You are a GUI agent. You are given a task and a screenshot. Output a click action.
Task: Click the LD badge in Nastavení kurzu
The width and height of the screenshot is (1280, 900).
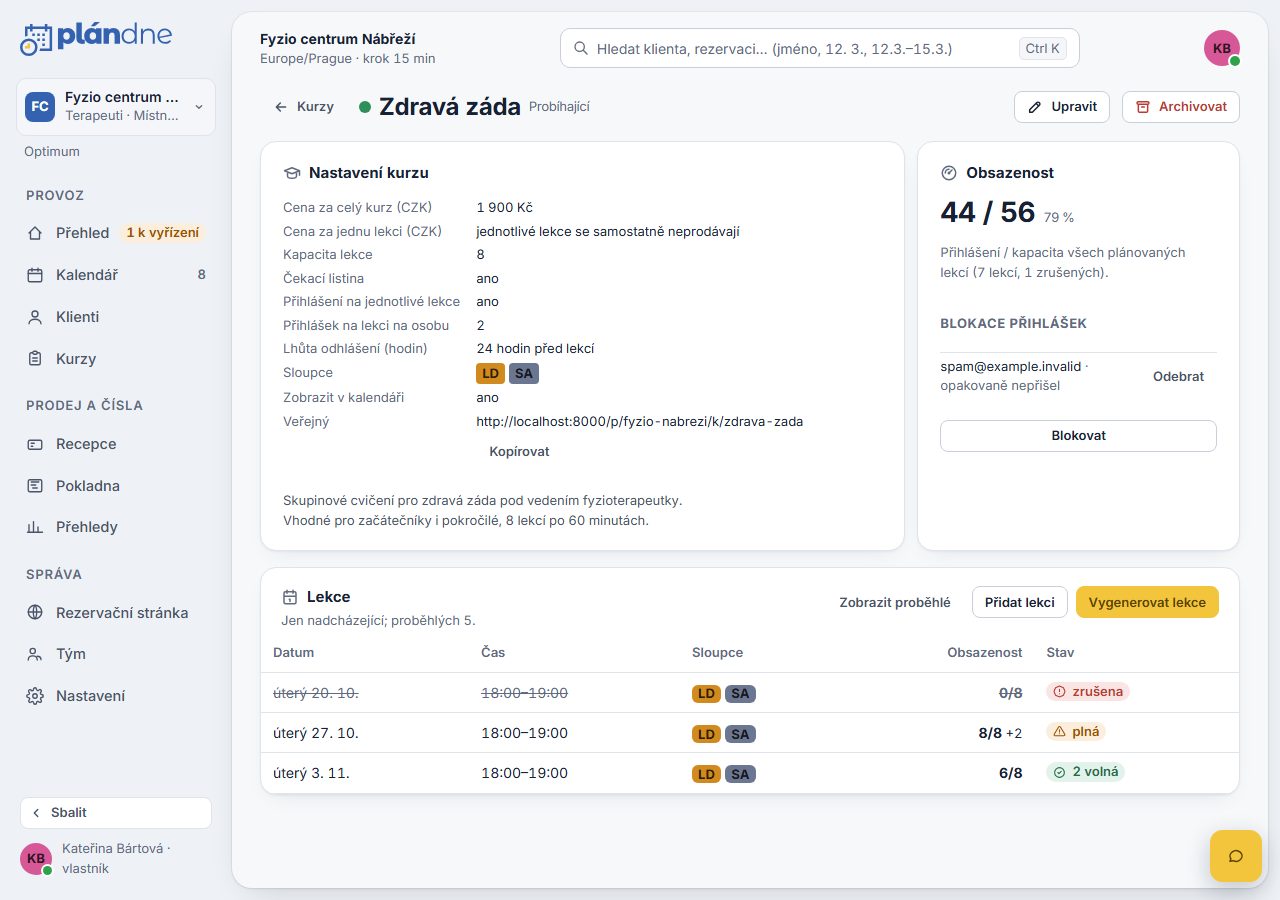(491, 373)
